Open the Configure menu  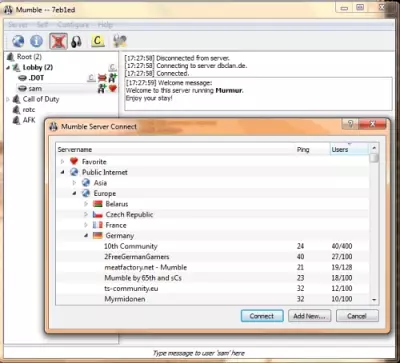tap(73, 25)
